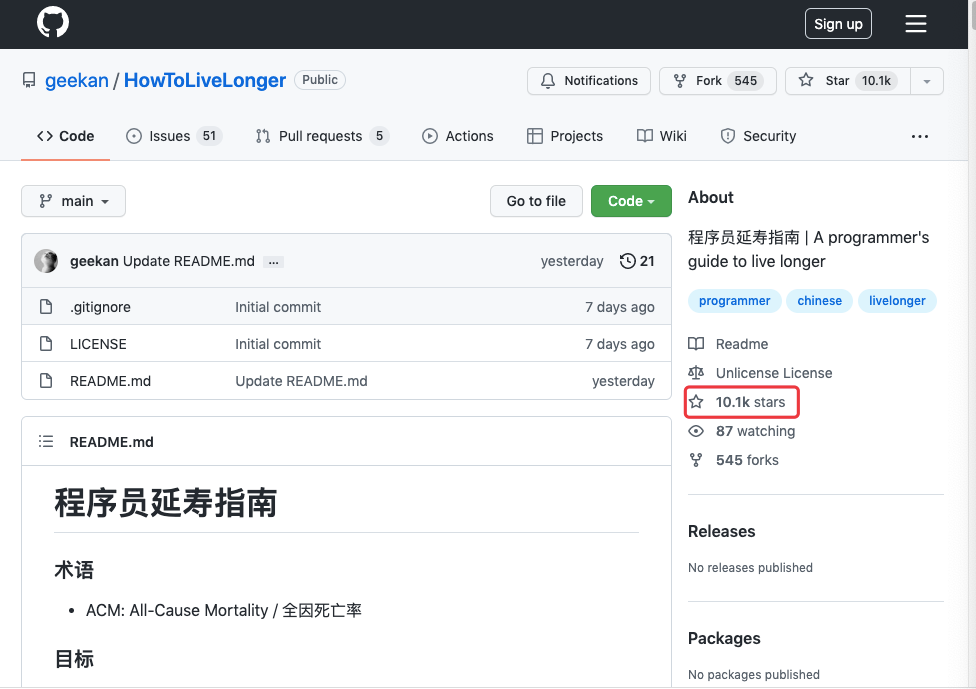
Task: Open the Actions tab
Action: point(458,136)
